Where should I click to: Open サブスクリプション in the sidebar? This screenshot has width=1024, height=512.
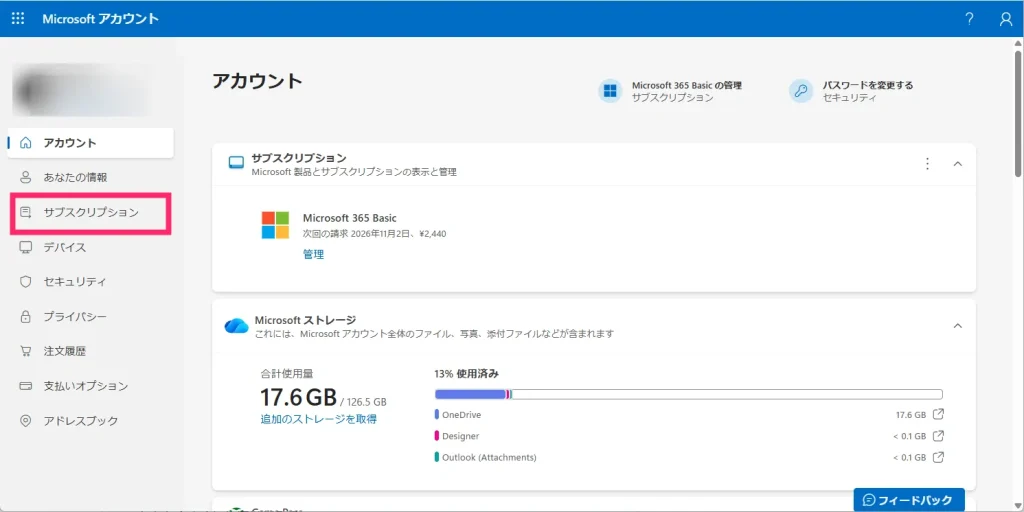point(91,213)
